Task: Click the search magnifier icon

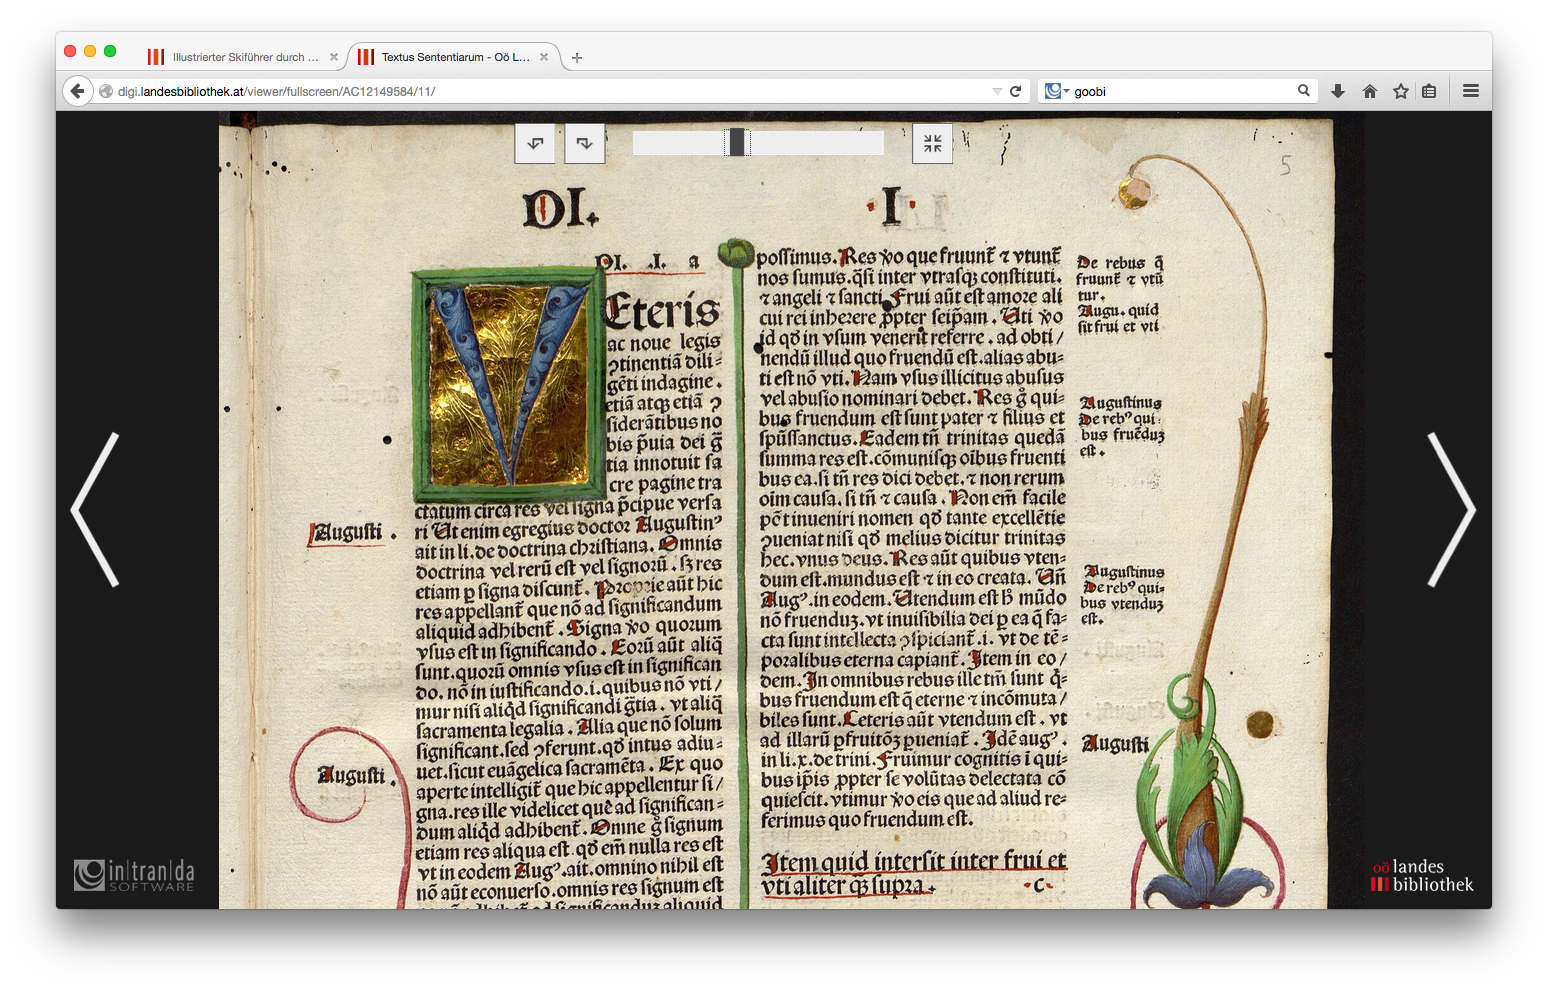Action: (x=1304, y=90)
